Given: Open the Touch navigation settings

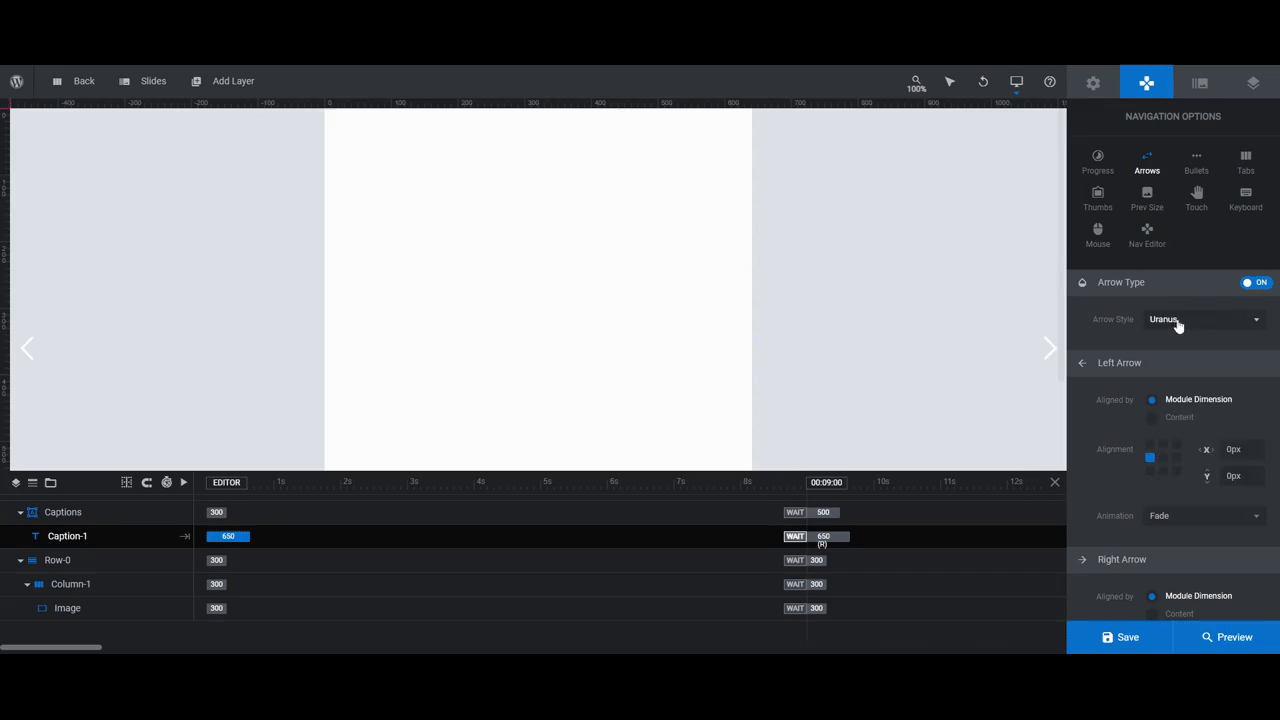Looking at the screenshot, I should point(1196,198).
